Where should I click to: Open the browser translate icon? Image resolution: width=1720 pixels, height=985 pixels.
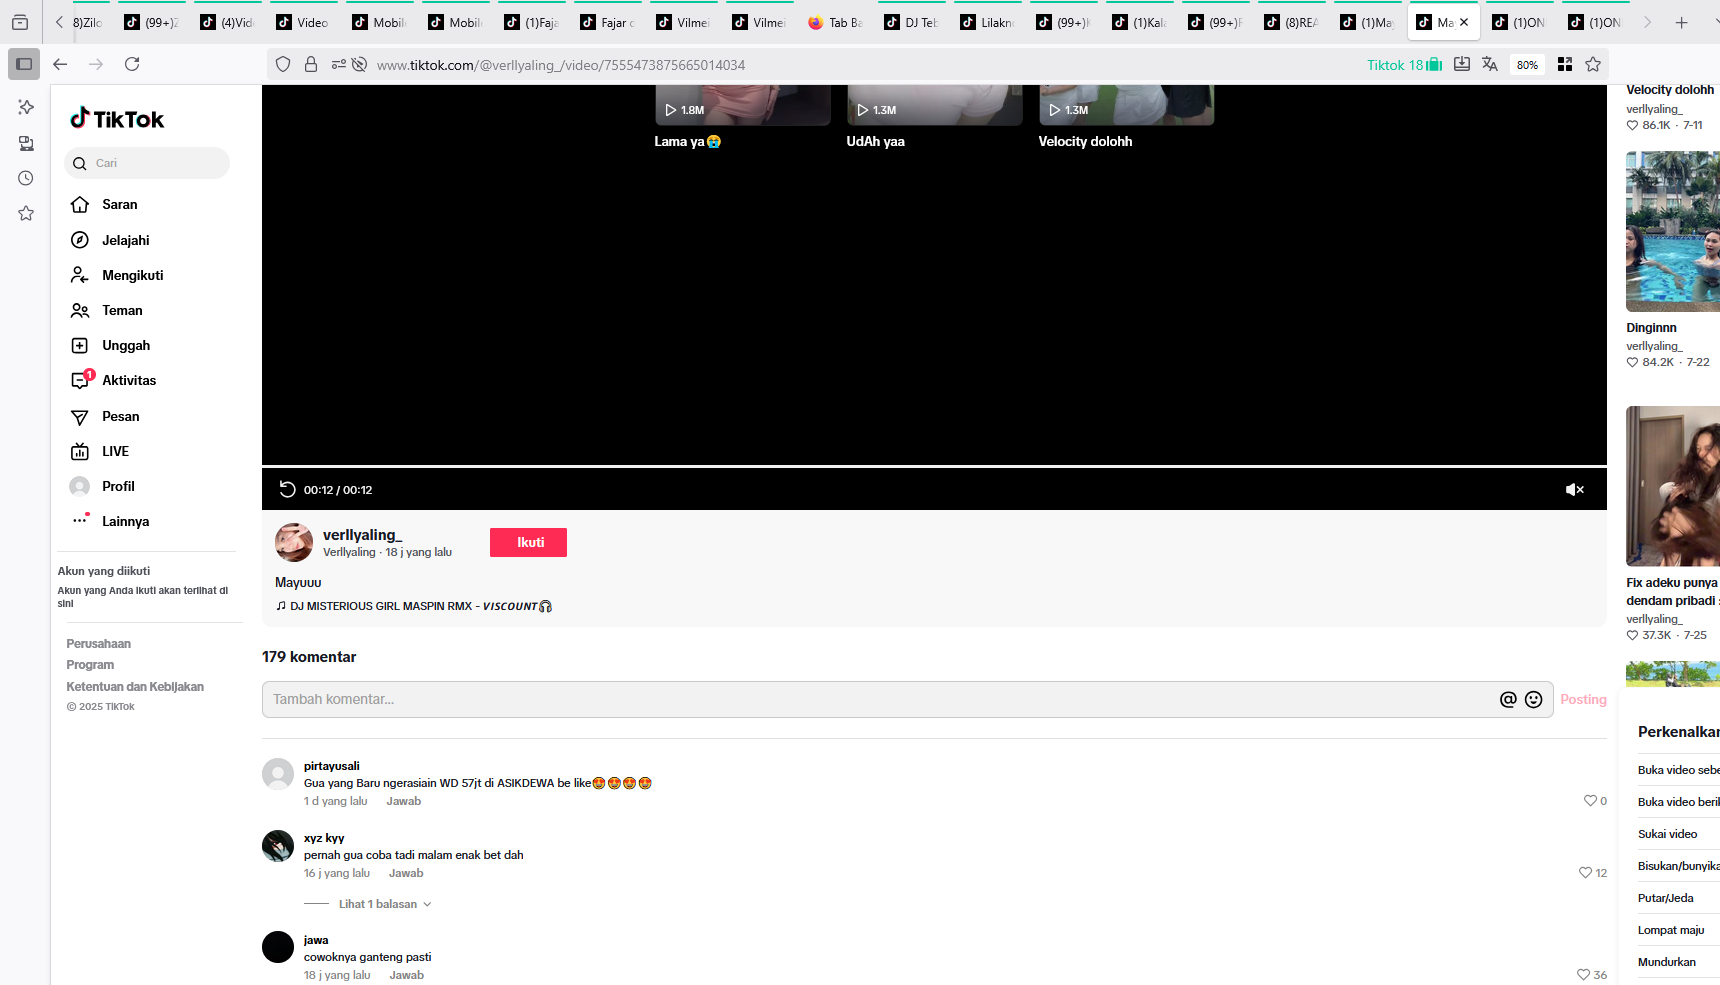pos(1490,64)
